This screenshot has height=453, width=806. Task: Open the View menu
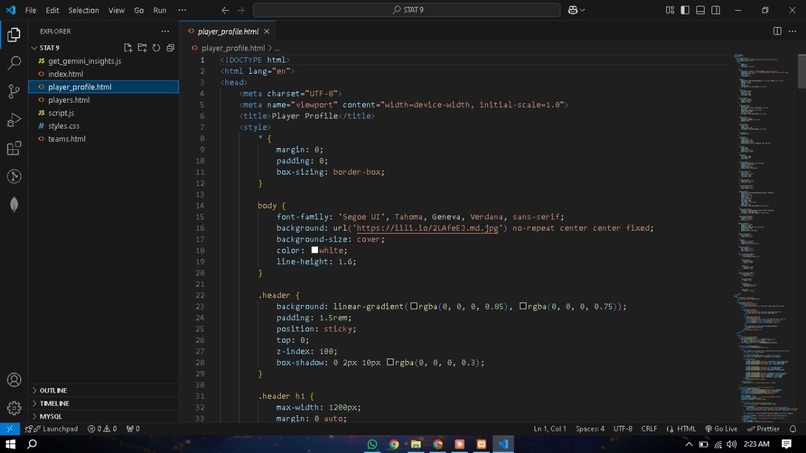(116, 10)
